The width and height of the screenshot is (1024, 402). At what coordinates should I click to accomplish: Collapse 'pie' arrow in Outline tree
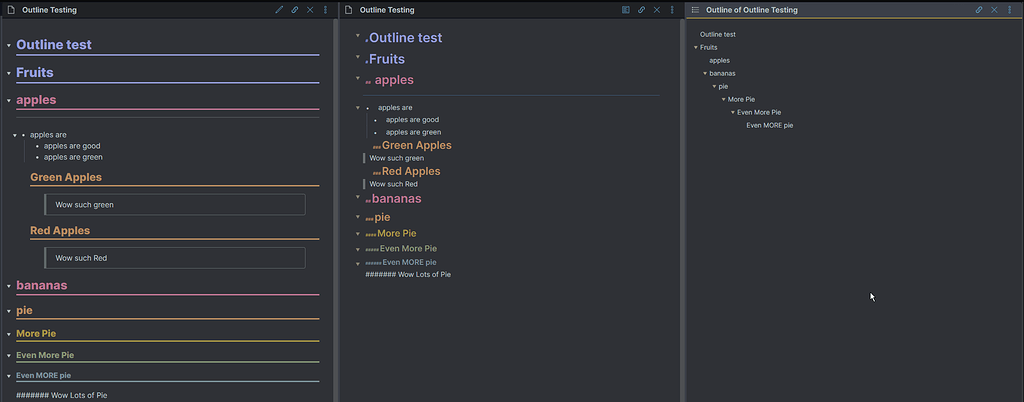(714, 87)
